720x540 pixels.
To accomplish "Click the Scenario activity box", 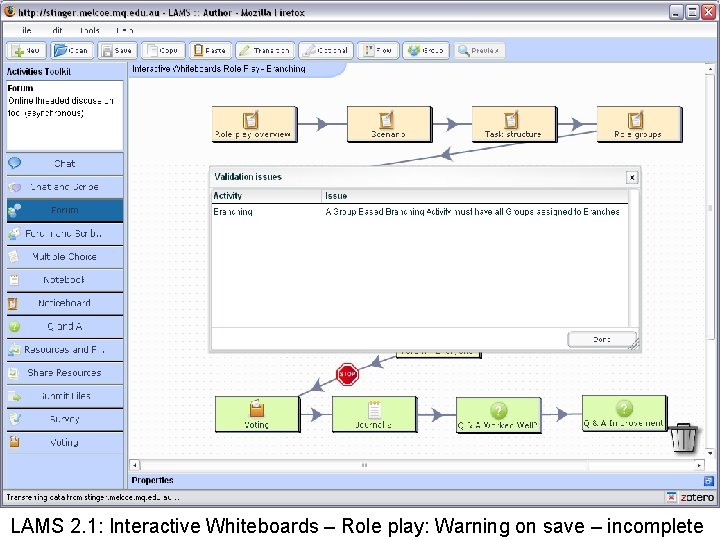I will coord(389,124).
